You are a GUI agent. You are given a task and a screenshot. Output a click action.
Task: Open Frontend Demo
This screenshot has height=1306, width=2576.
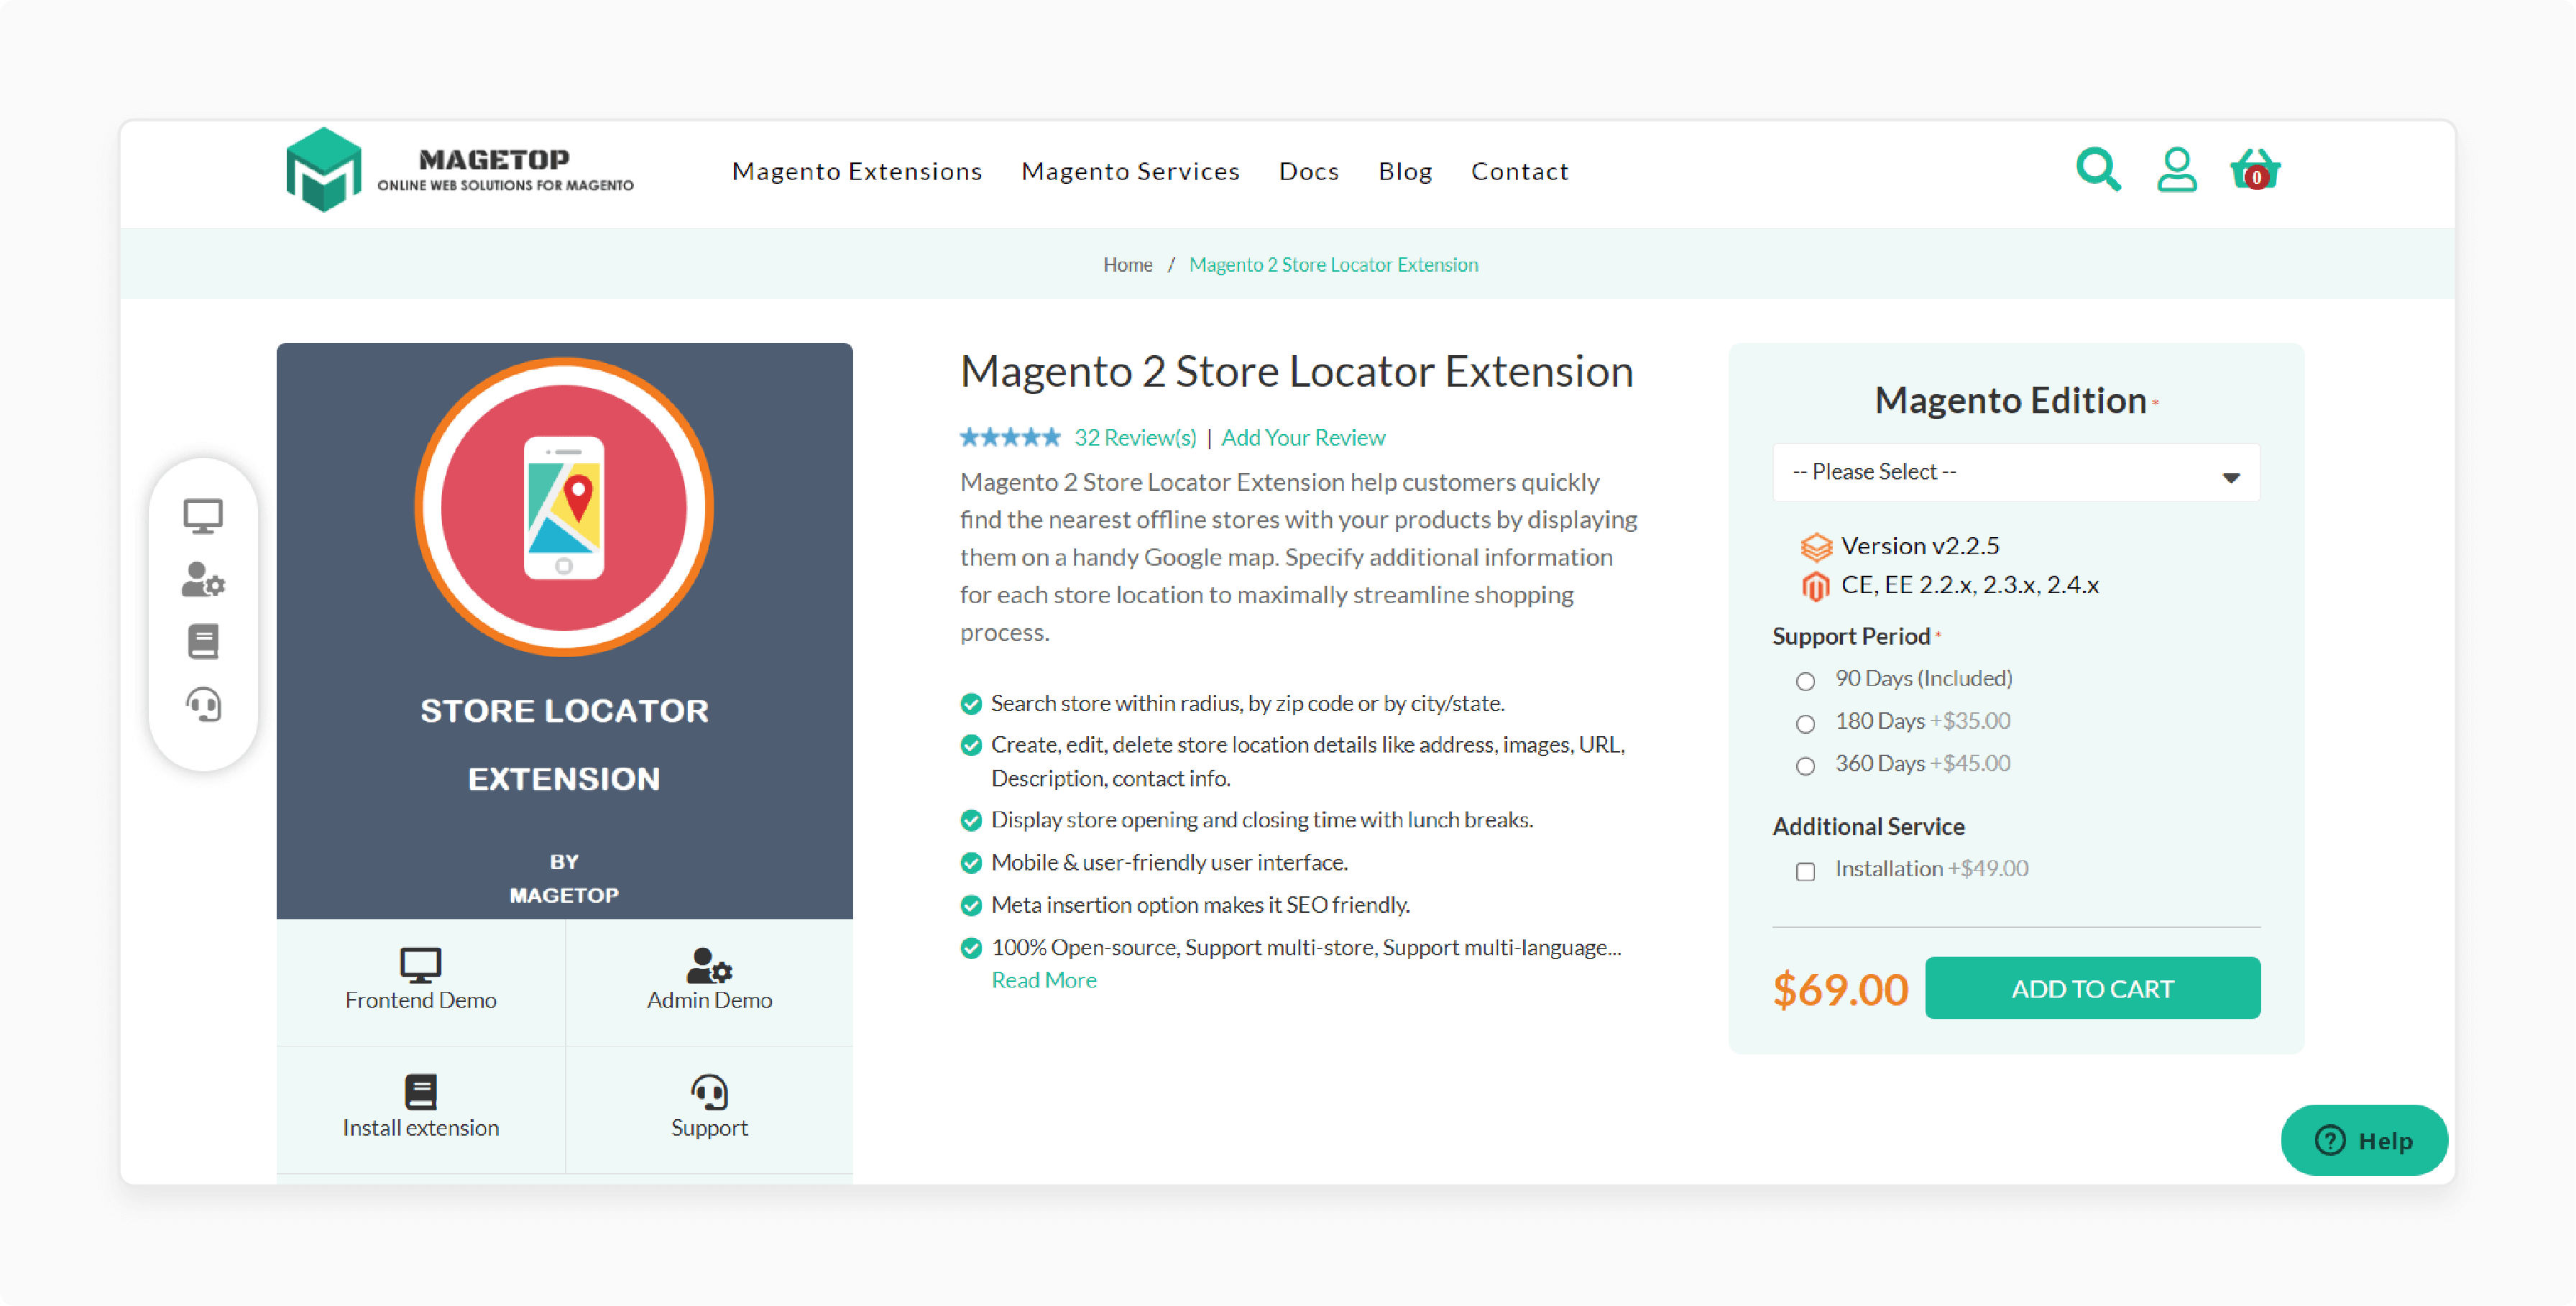click(421, 981)
